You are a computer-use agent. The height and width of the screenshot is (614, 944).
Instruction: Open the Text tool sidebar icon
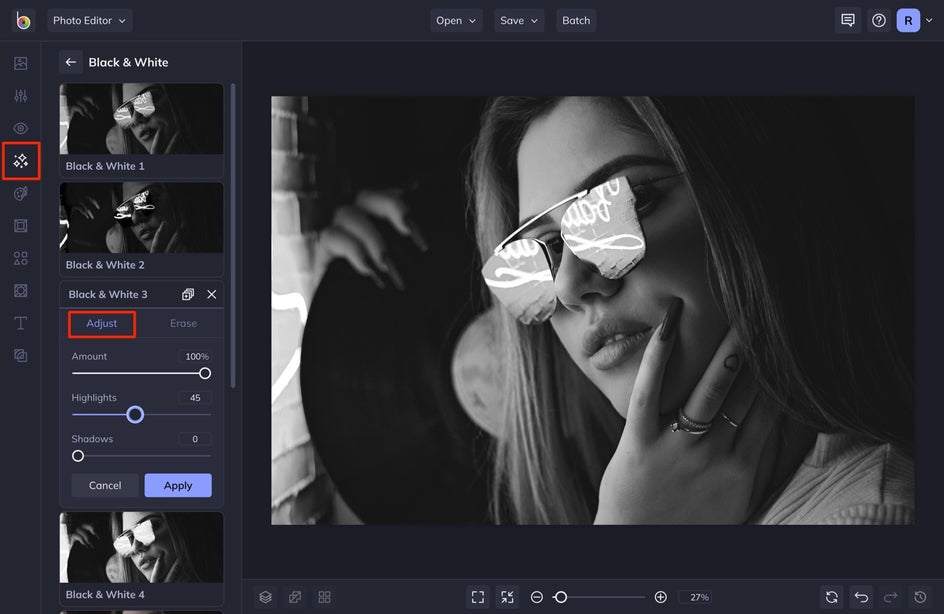click(20, 323)
